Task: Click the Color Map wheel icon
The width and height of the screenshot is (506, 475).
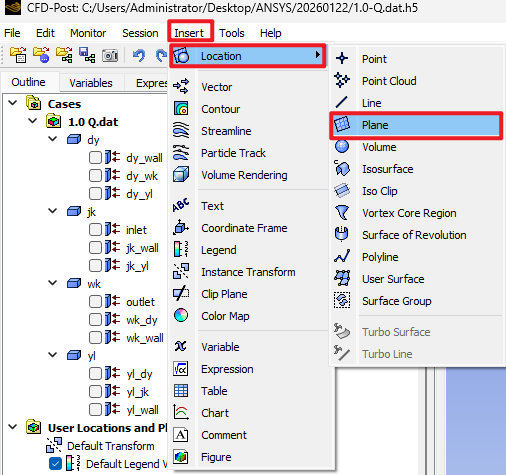Action: pos(181,315)
